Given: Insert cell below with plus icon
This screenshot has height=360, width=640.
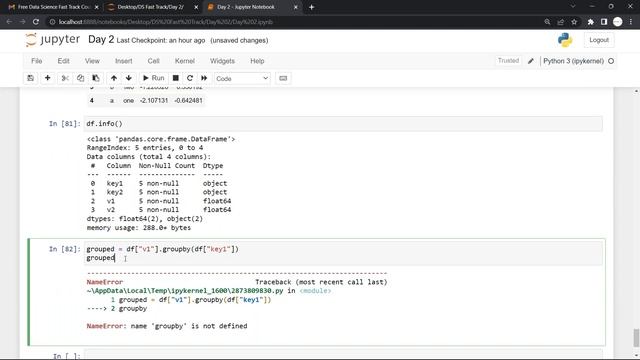Looking at the screenshot, I should [47, 78].
